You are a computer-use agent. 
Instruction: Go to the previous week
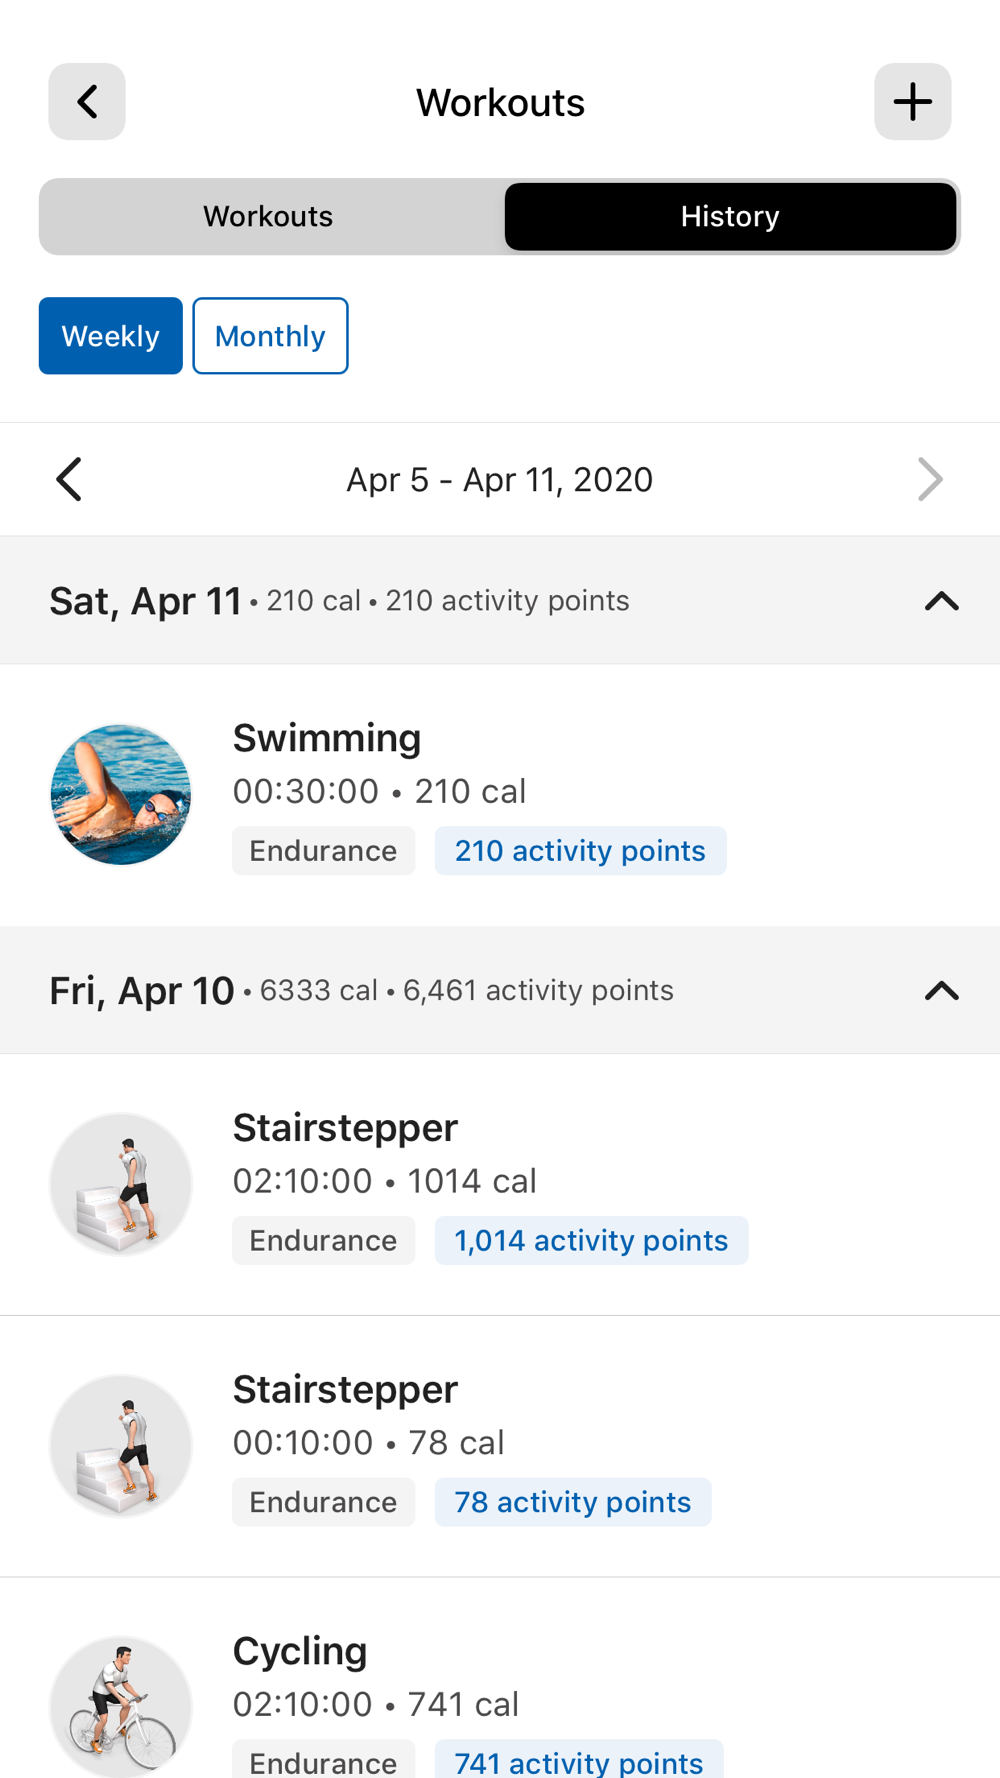[69, 480]
